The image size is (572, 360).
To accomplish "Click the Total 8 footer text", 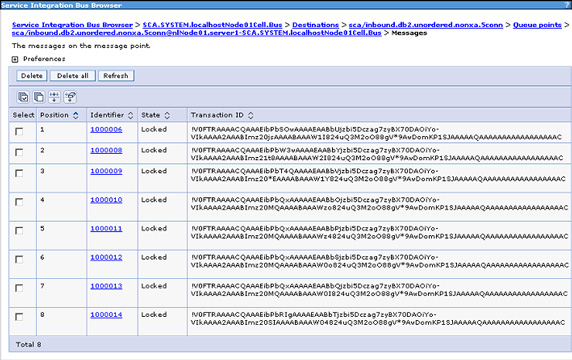I will coord(28,344).
